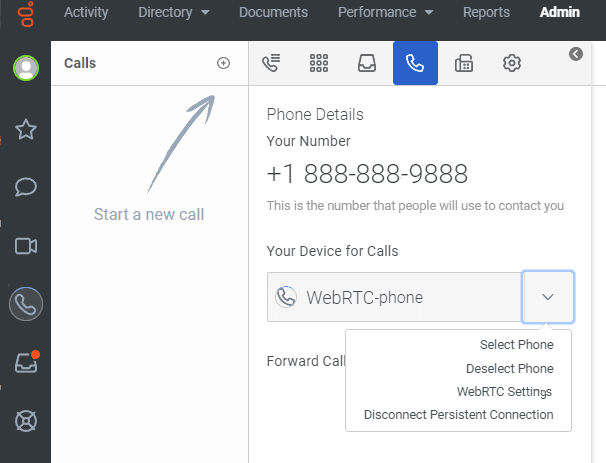Click user avatar status icon

[x=25, y=68]
